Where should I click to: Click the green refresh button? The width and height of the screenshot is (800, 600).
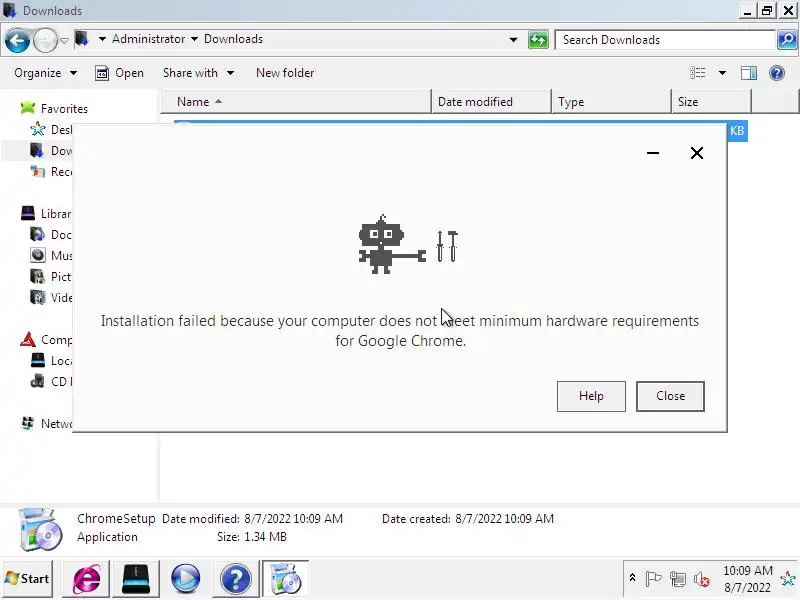pyautogui.click(x=538, y=40)
